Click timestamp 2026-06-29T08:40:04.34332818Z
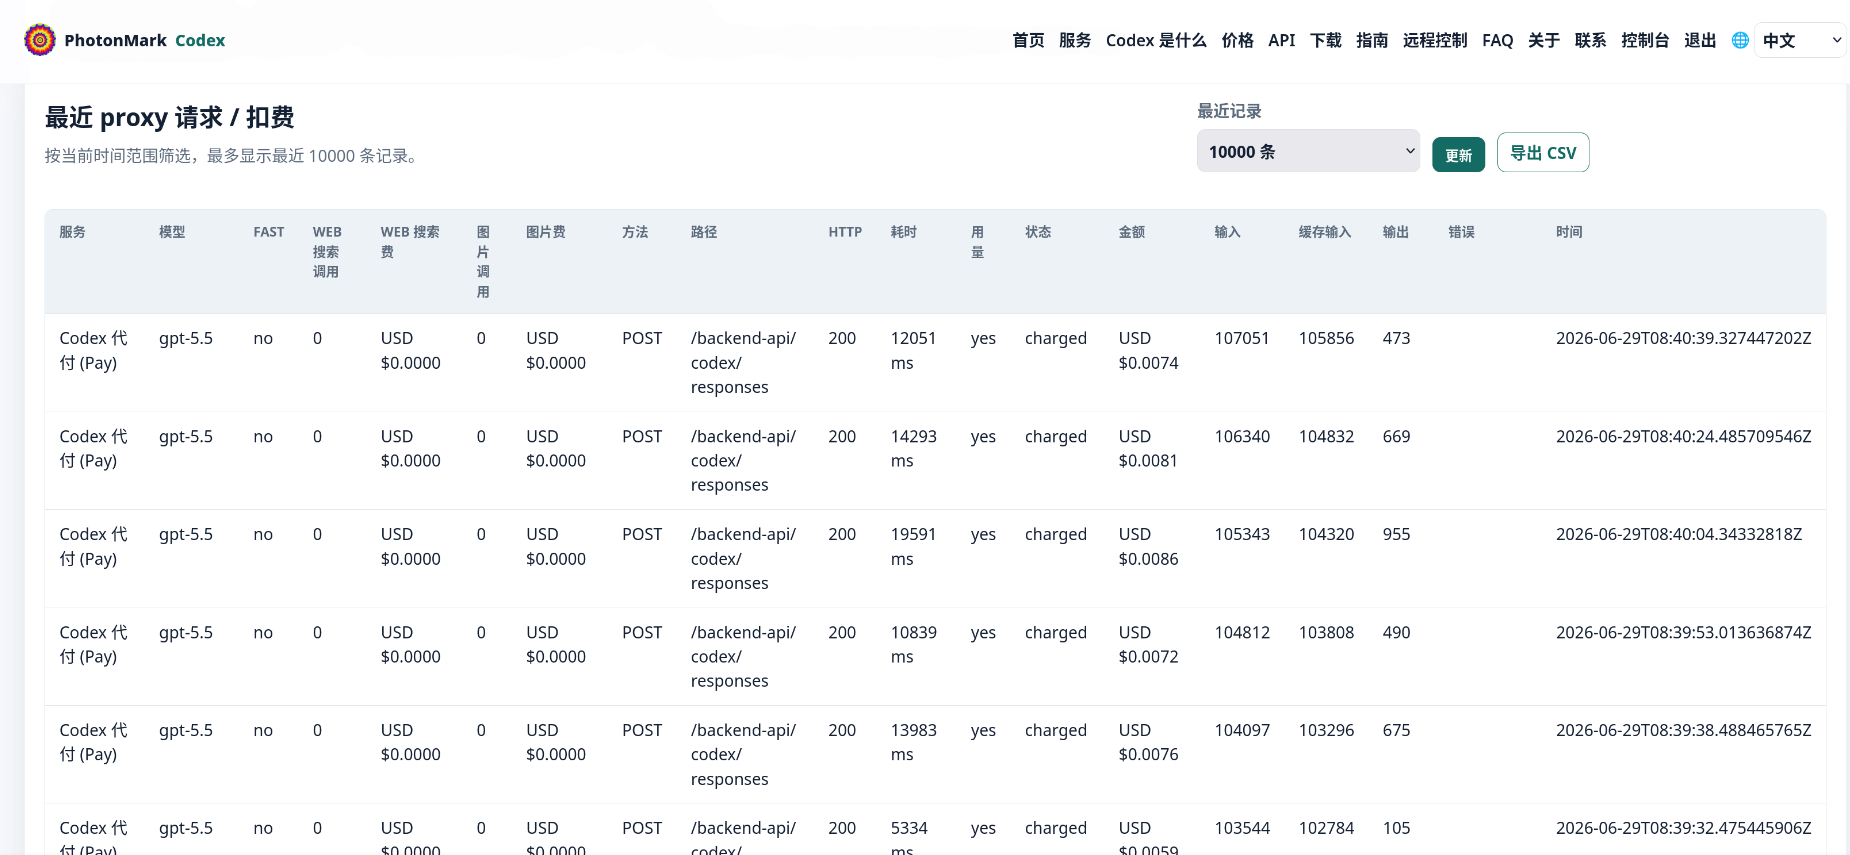The image size is (1850, 855). coord(1679,535)
